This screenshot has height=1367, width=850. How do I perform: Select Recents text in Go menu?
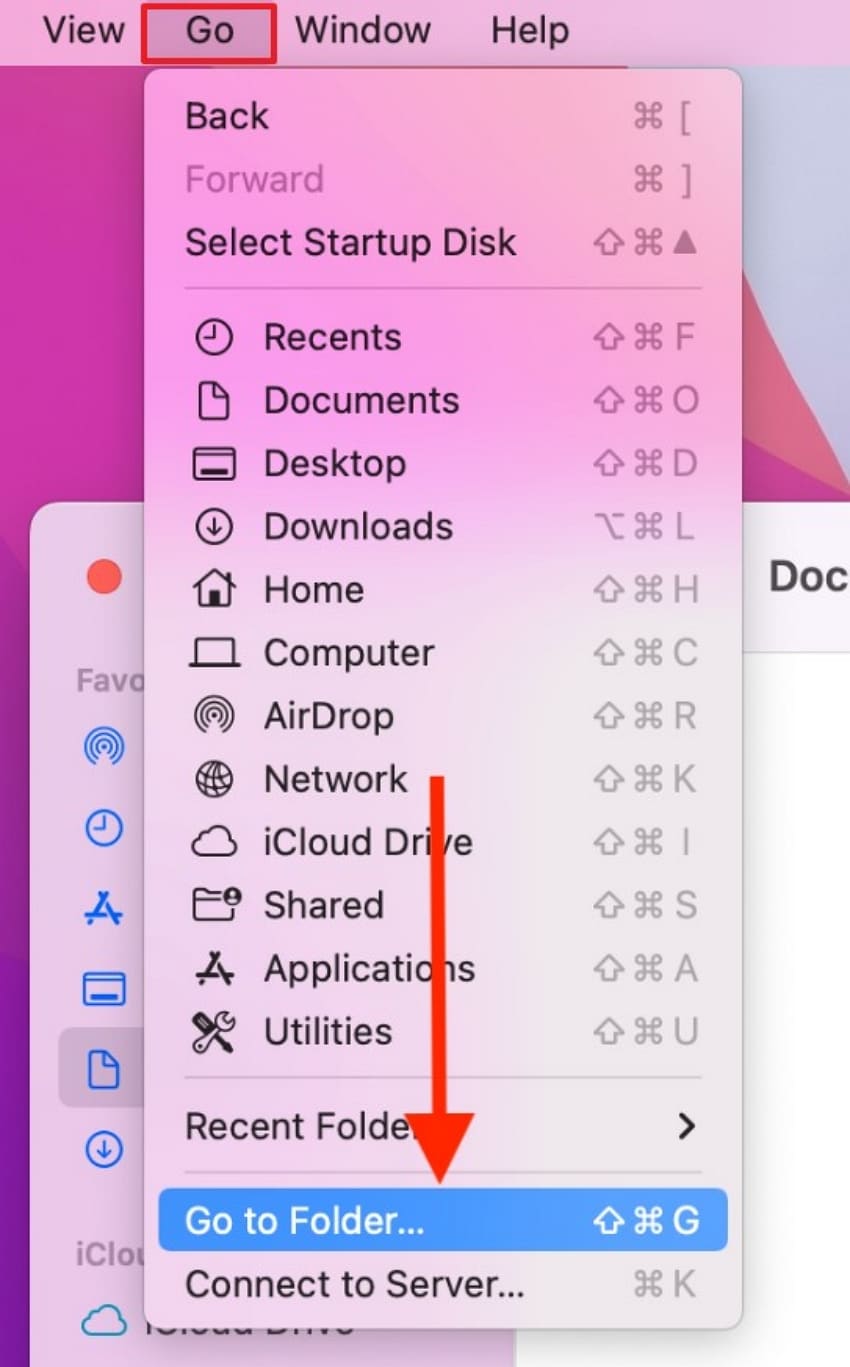(332, 338)
